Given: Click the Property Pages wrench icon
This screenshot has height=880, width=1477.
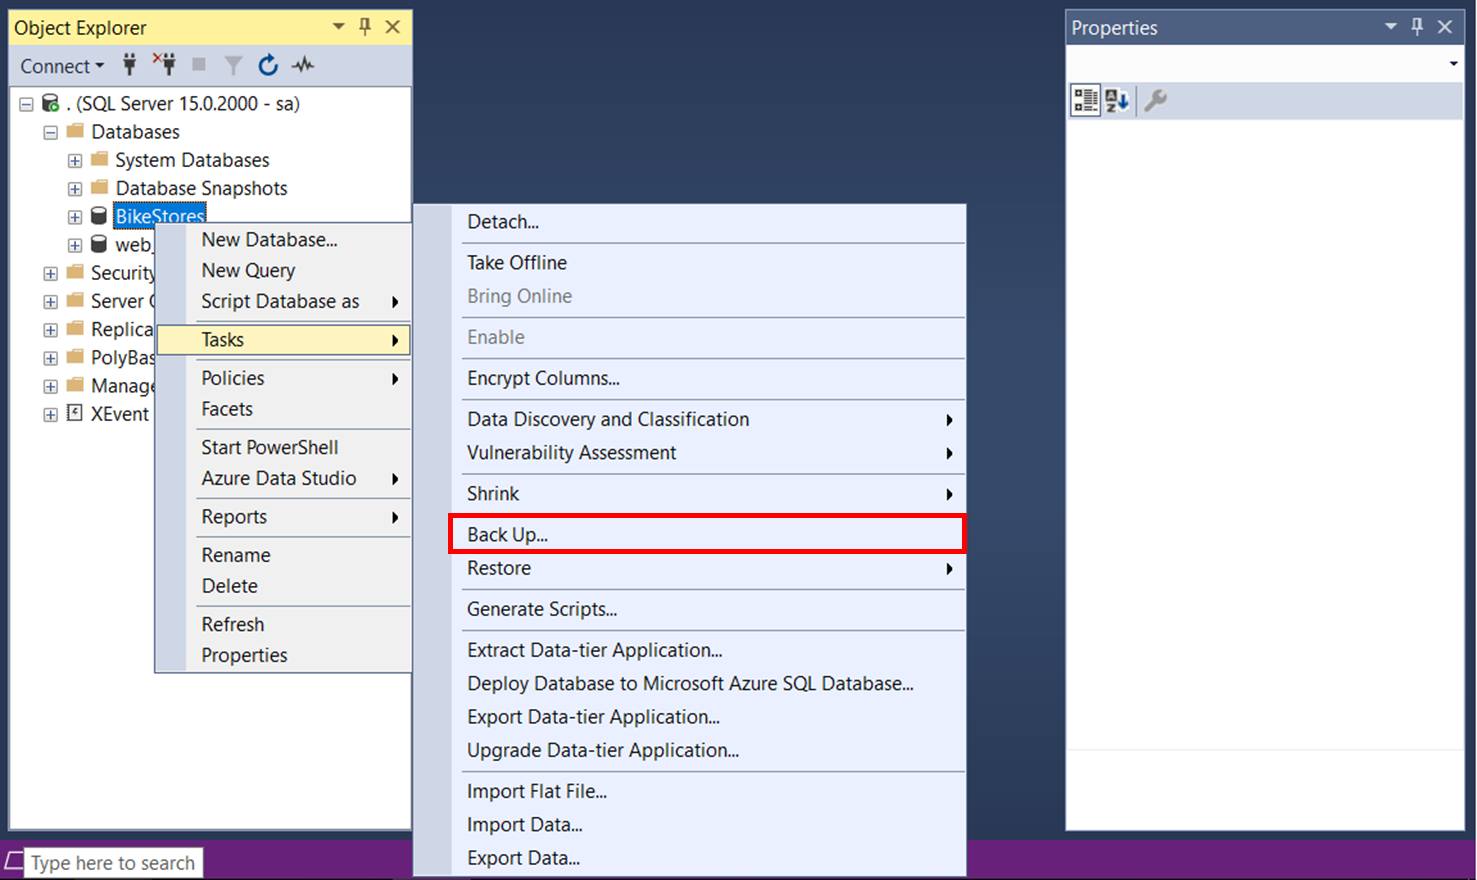Looking at the screenshot, I should pyautogui.click(x=1155, y=100).
